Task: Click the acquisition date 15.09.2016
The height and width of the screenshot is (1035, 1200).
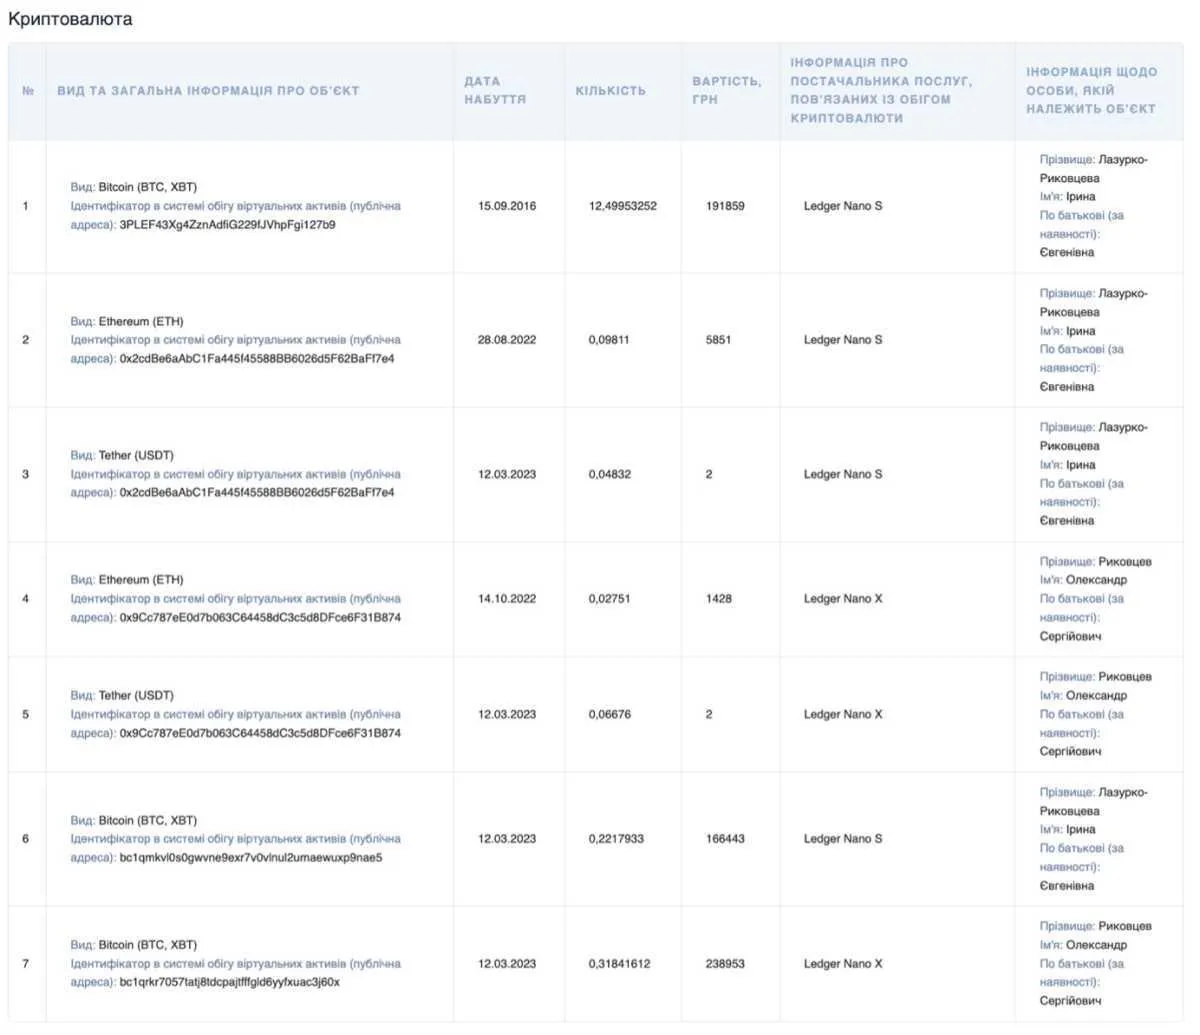Action: pos(506,206)
